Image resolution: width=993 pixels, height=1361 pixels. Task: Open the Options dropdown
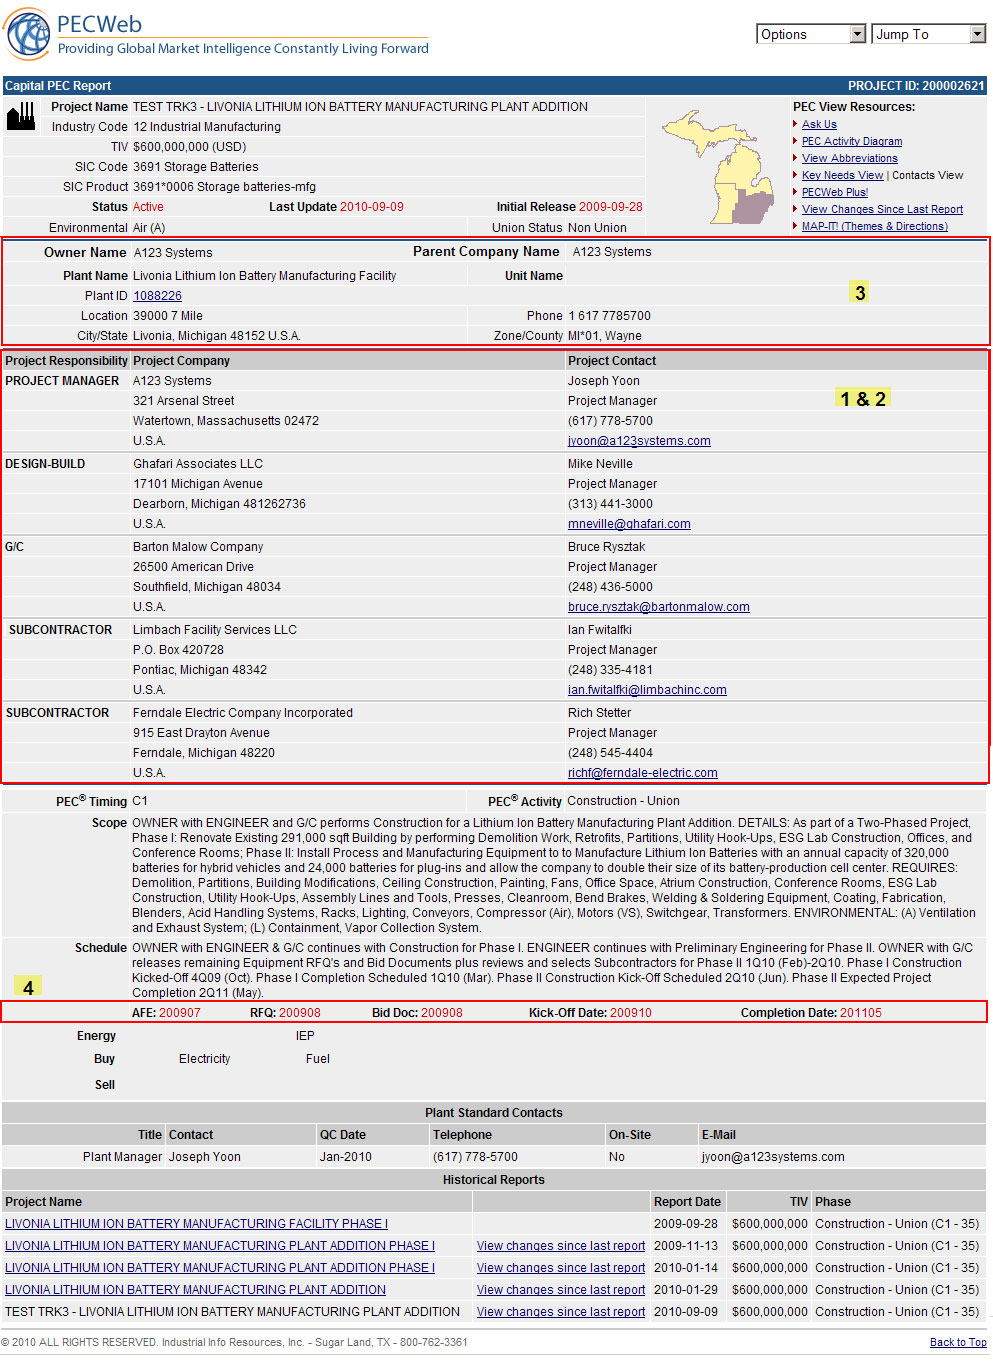pyautogui.click(x=810, y=34)
